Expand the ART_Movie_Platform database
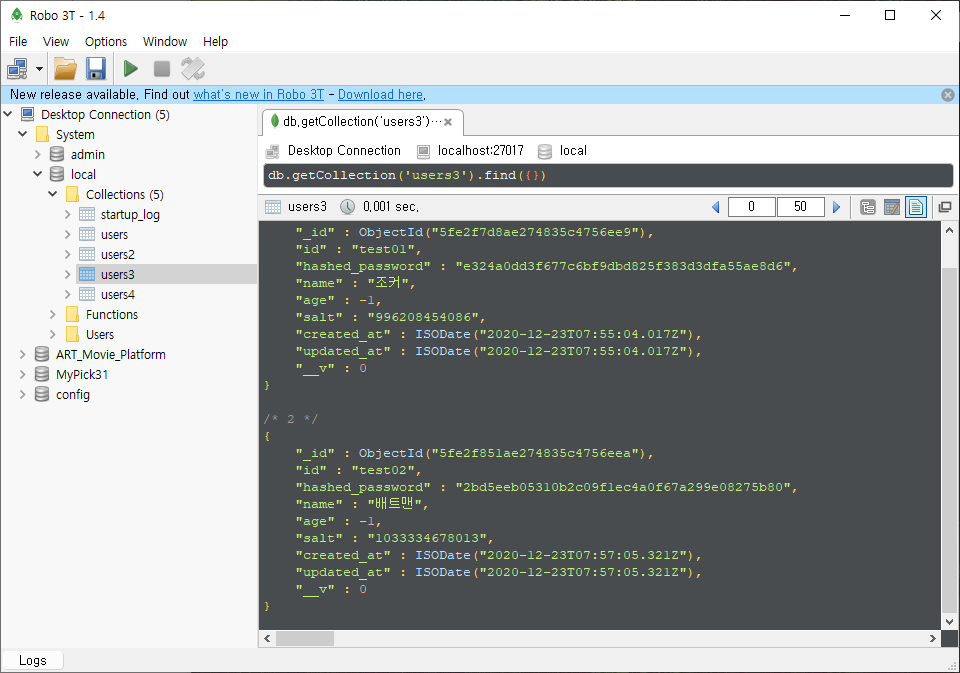This screenshot has width=960, height=673. (23, 355)
